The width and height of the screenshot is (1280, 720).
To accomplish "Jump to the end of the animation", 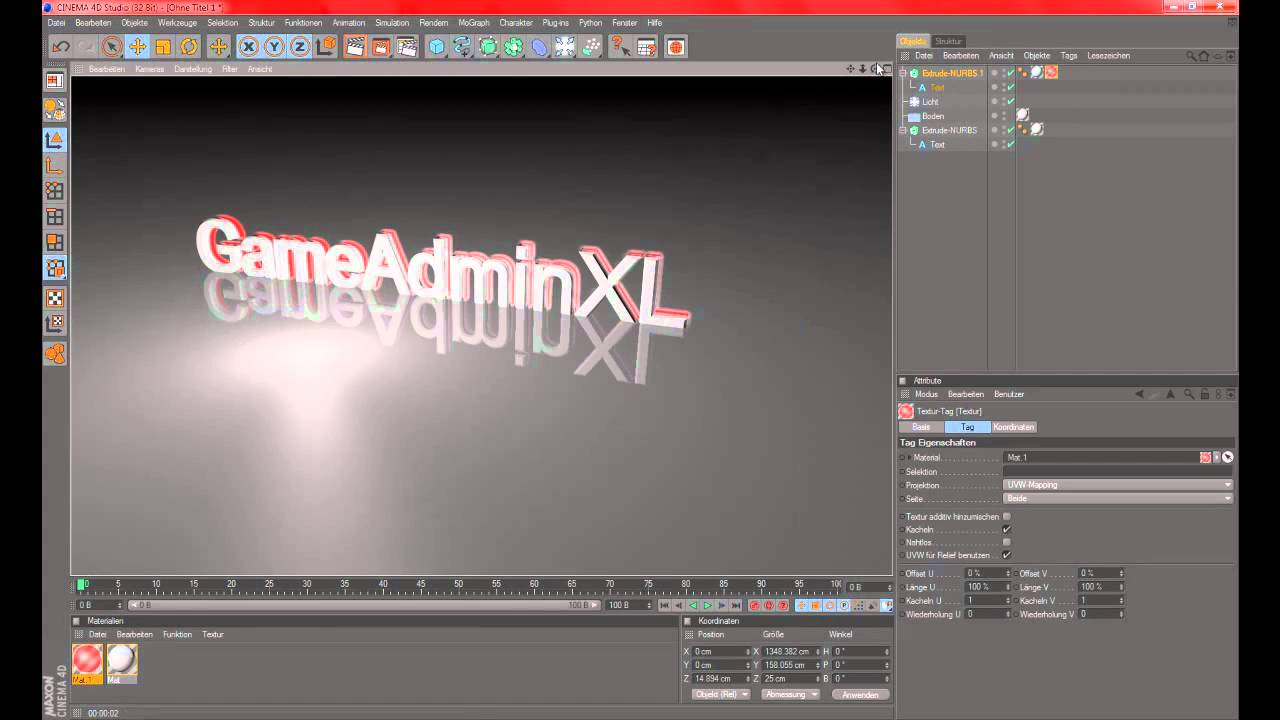I will point(736,605).
